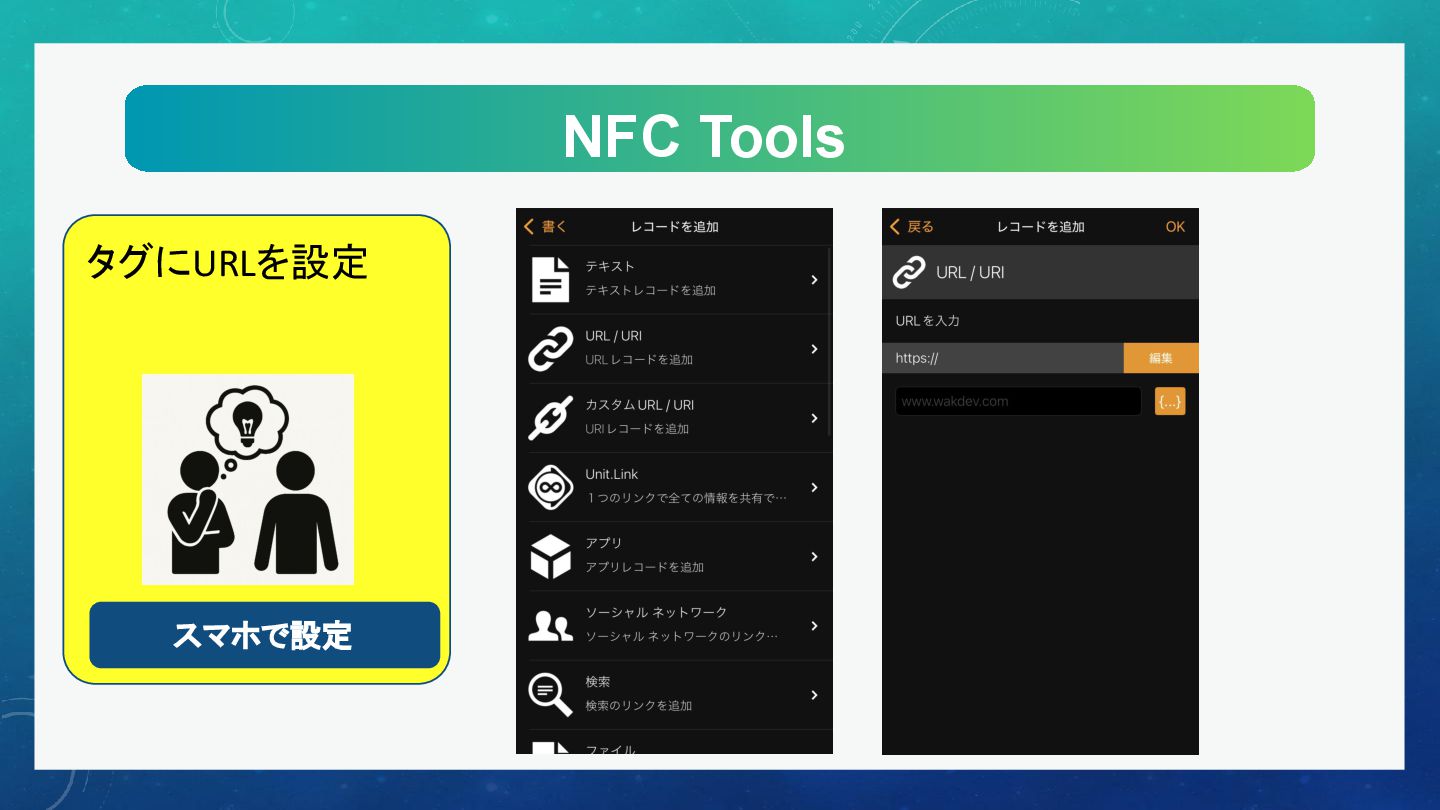The image size is (1440, 810).
Task: Open chevron on 検索 row
Action: [815, 695]
